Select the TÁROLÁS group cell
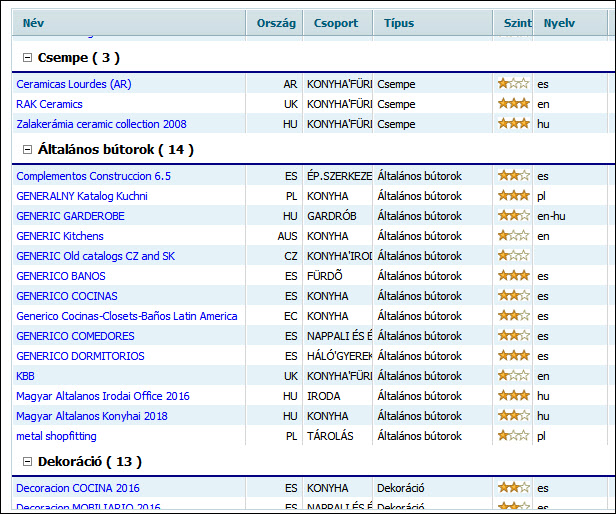The image size is (616, 514). click(337, 436)
